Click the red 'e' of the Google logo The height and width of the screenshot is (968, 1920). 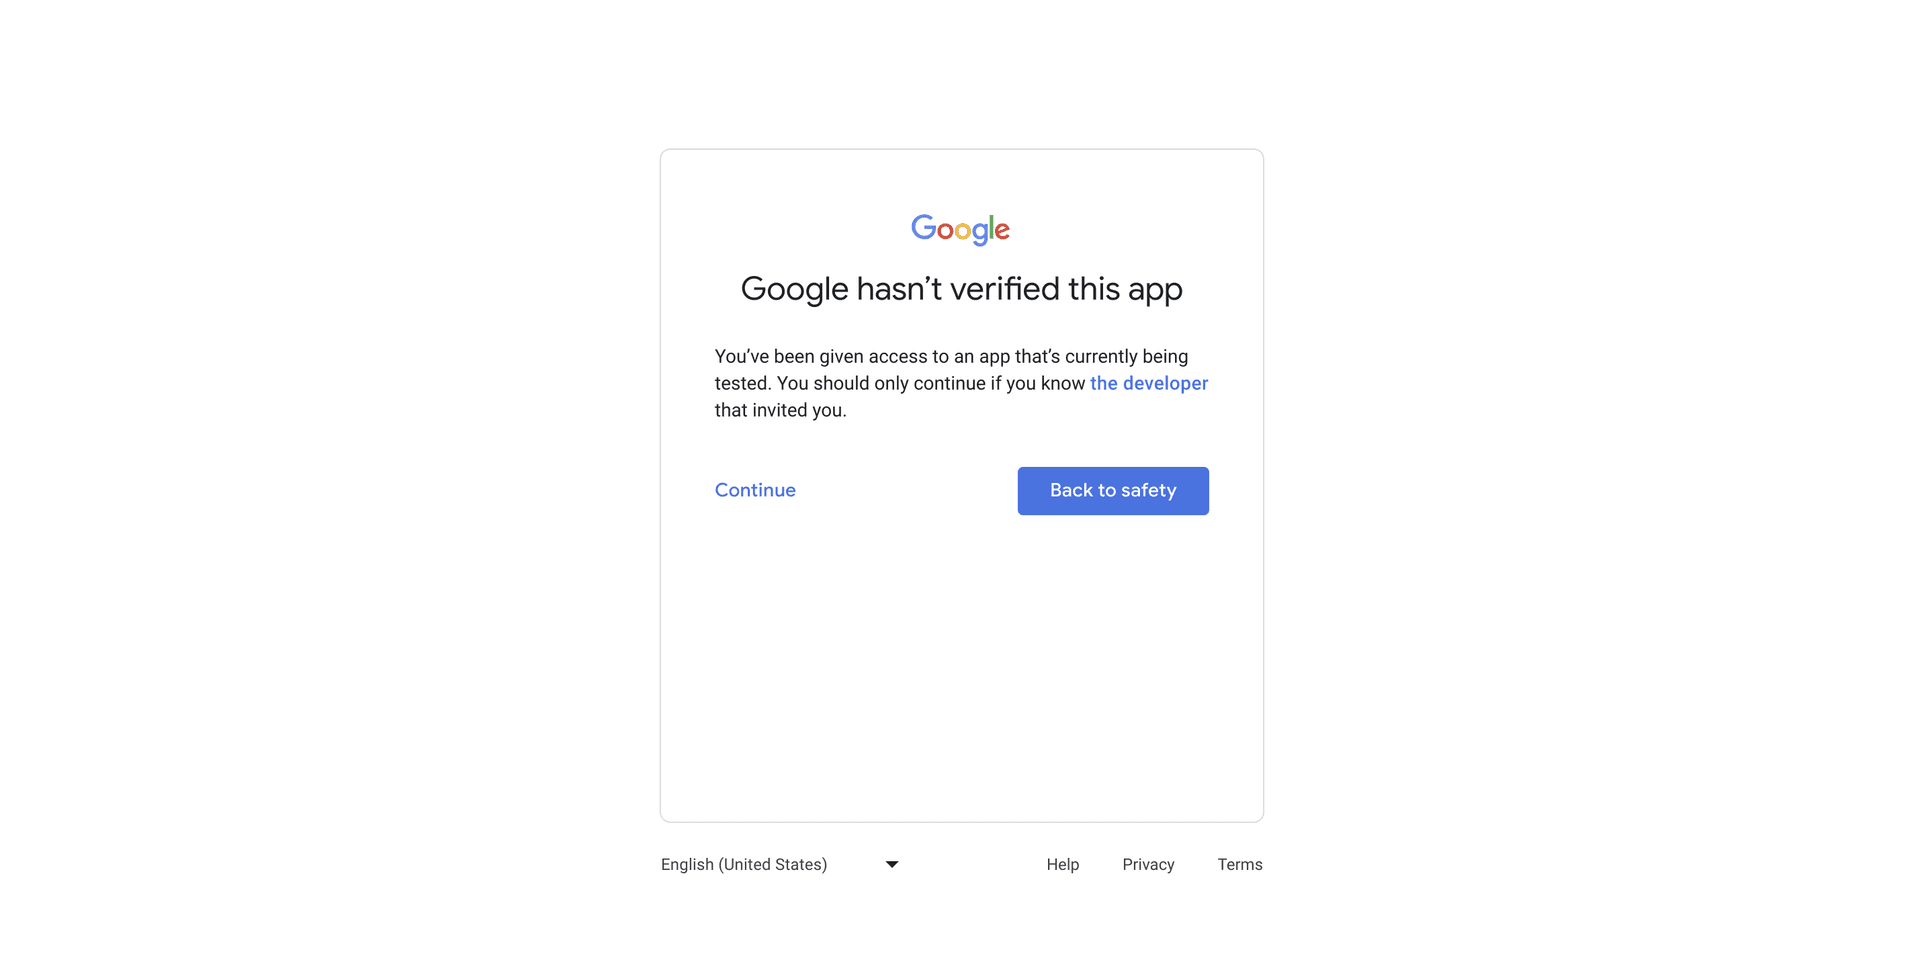(x=1002, y=231)
